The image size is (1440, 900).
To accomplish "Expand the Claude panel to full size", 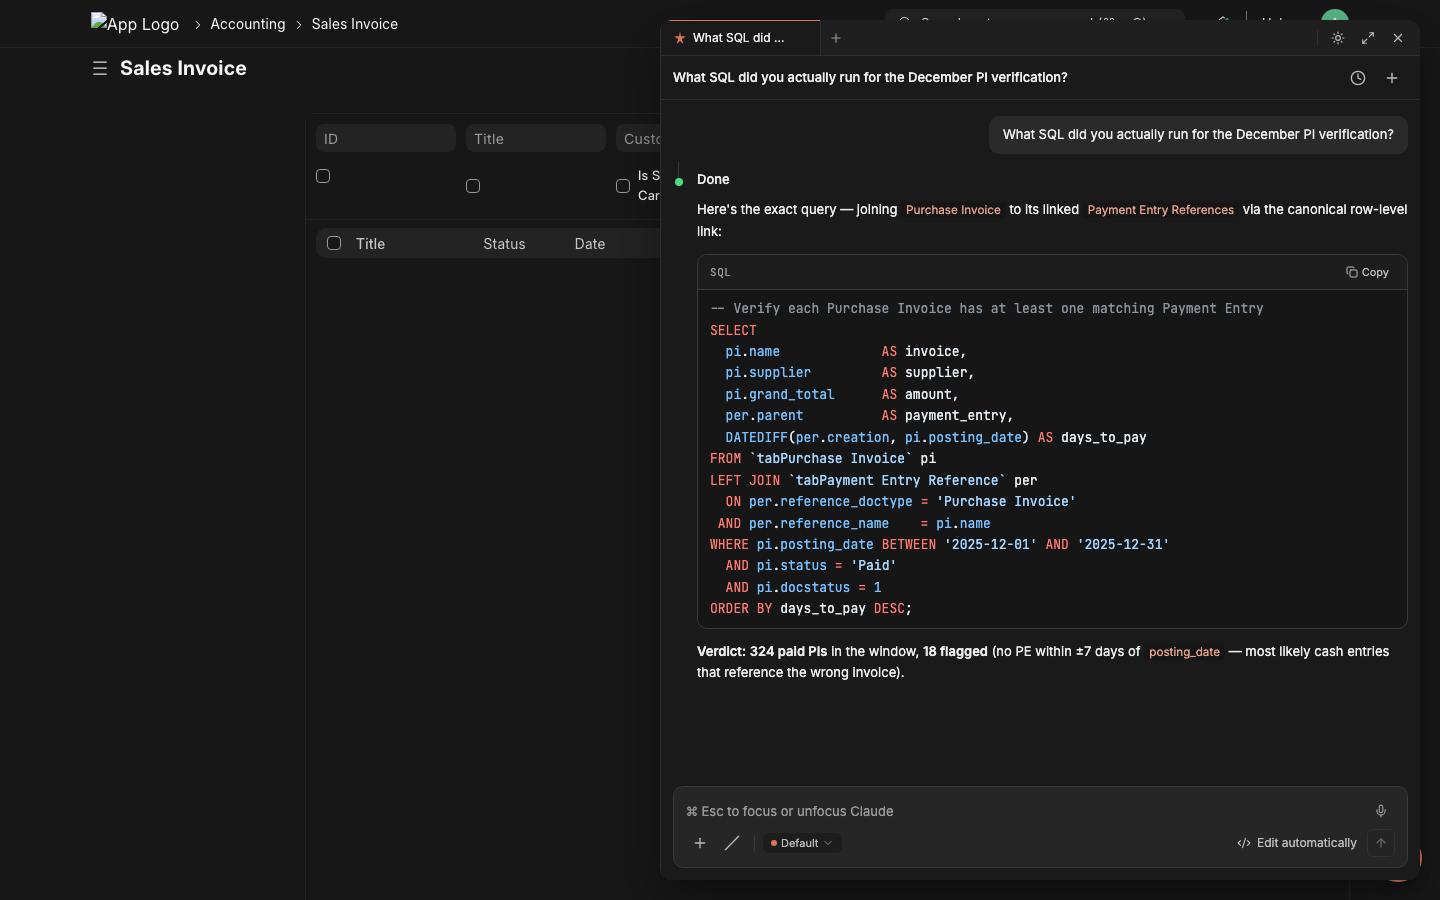I will point(1368,38).
